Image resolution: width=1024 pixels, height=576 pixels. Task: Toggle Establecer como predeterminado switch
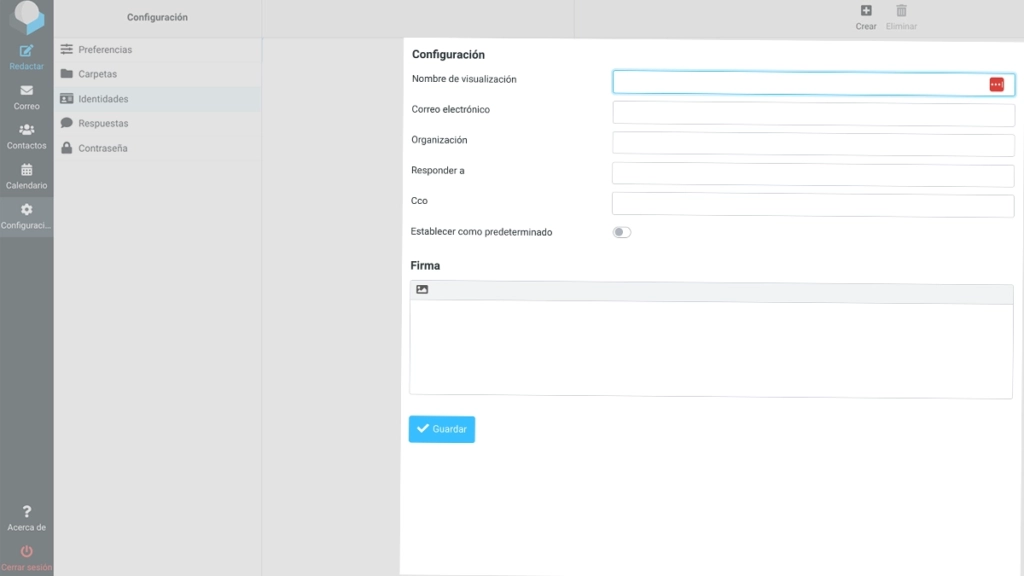pos(622,232)
